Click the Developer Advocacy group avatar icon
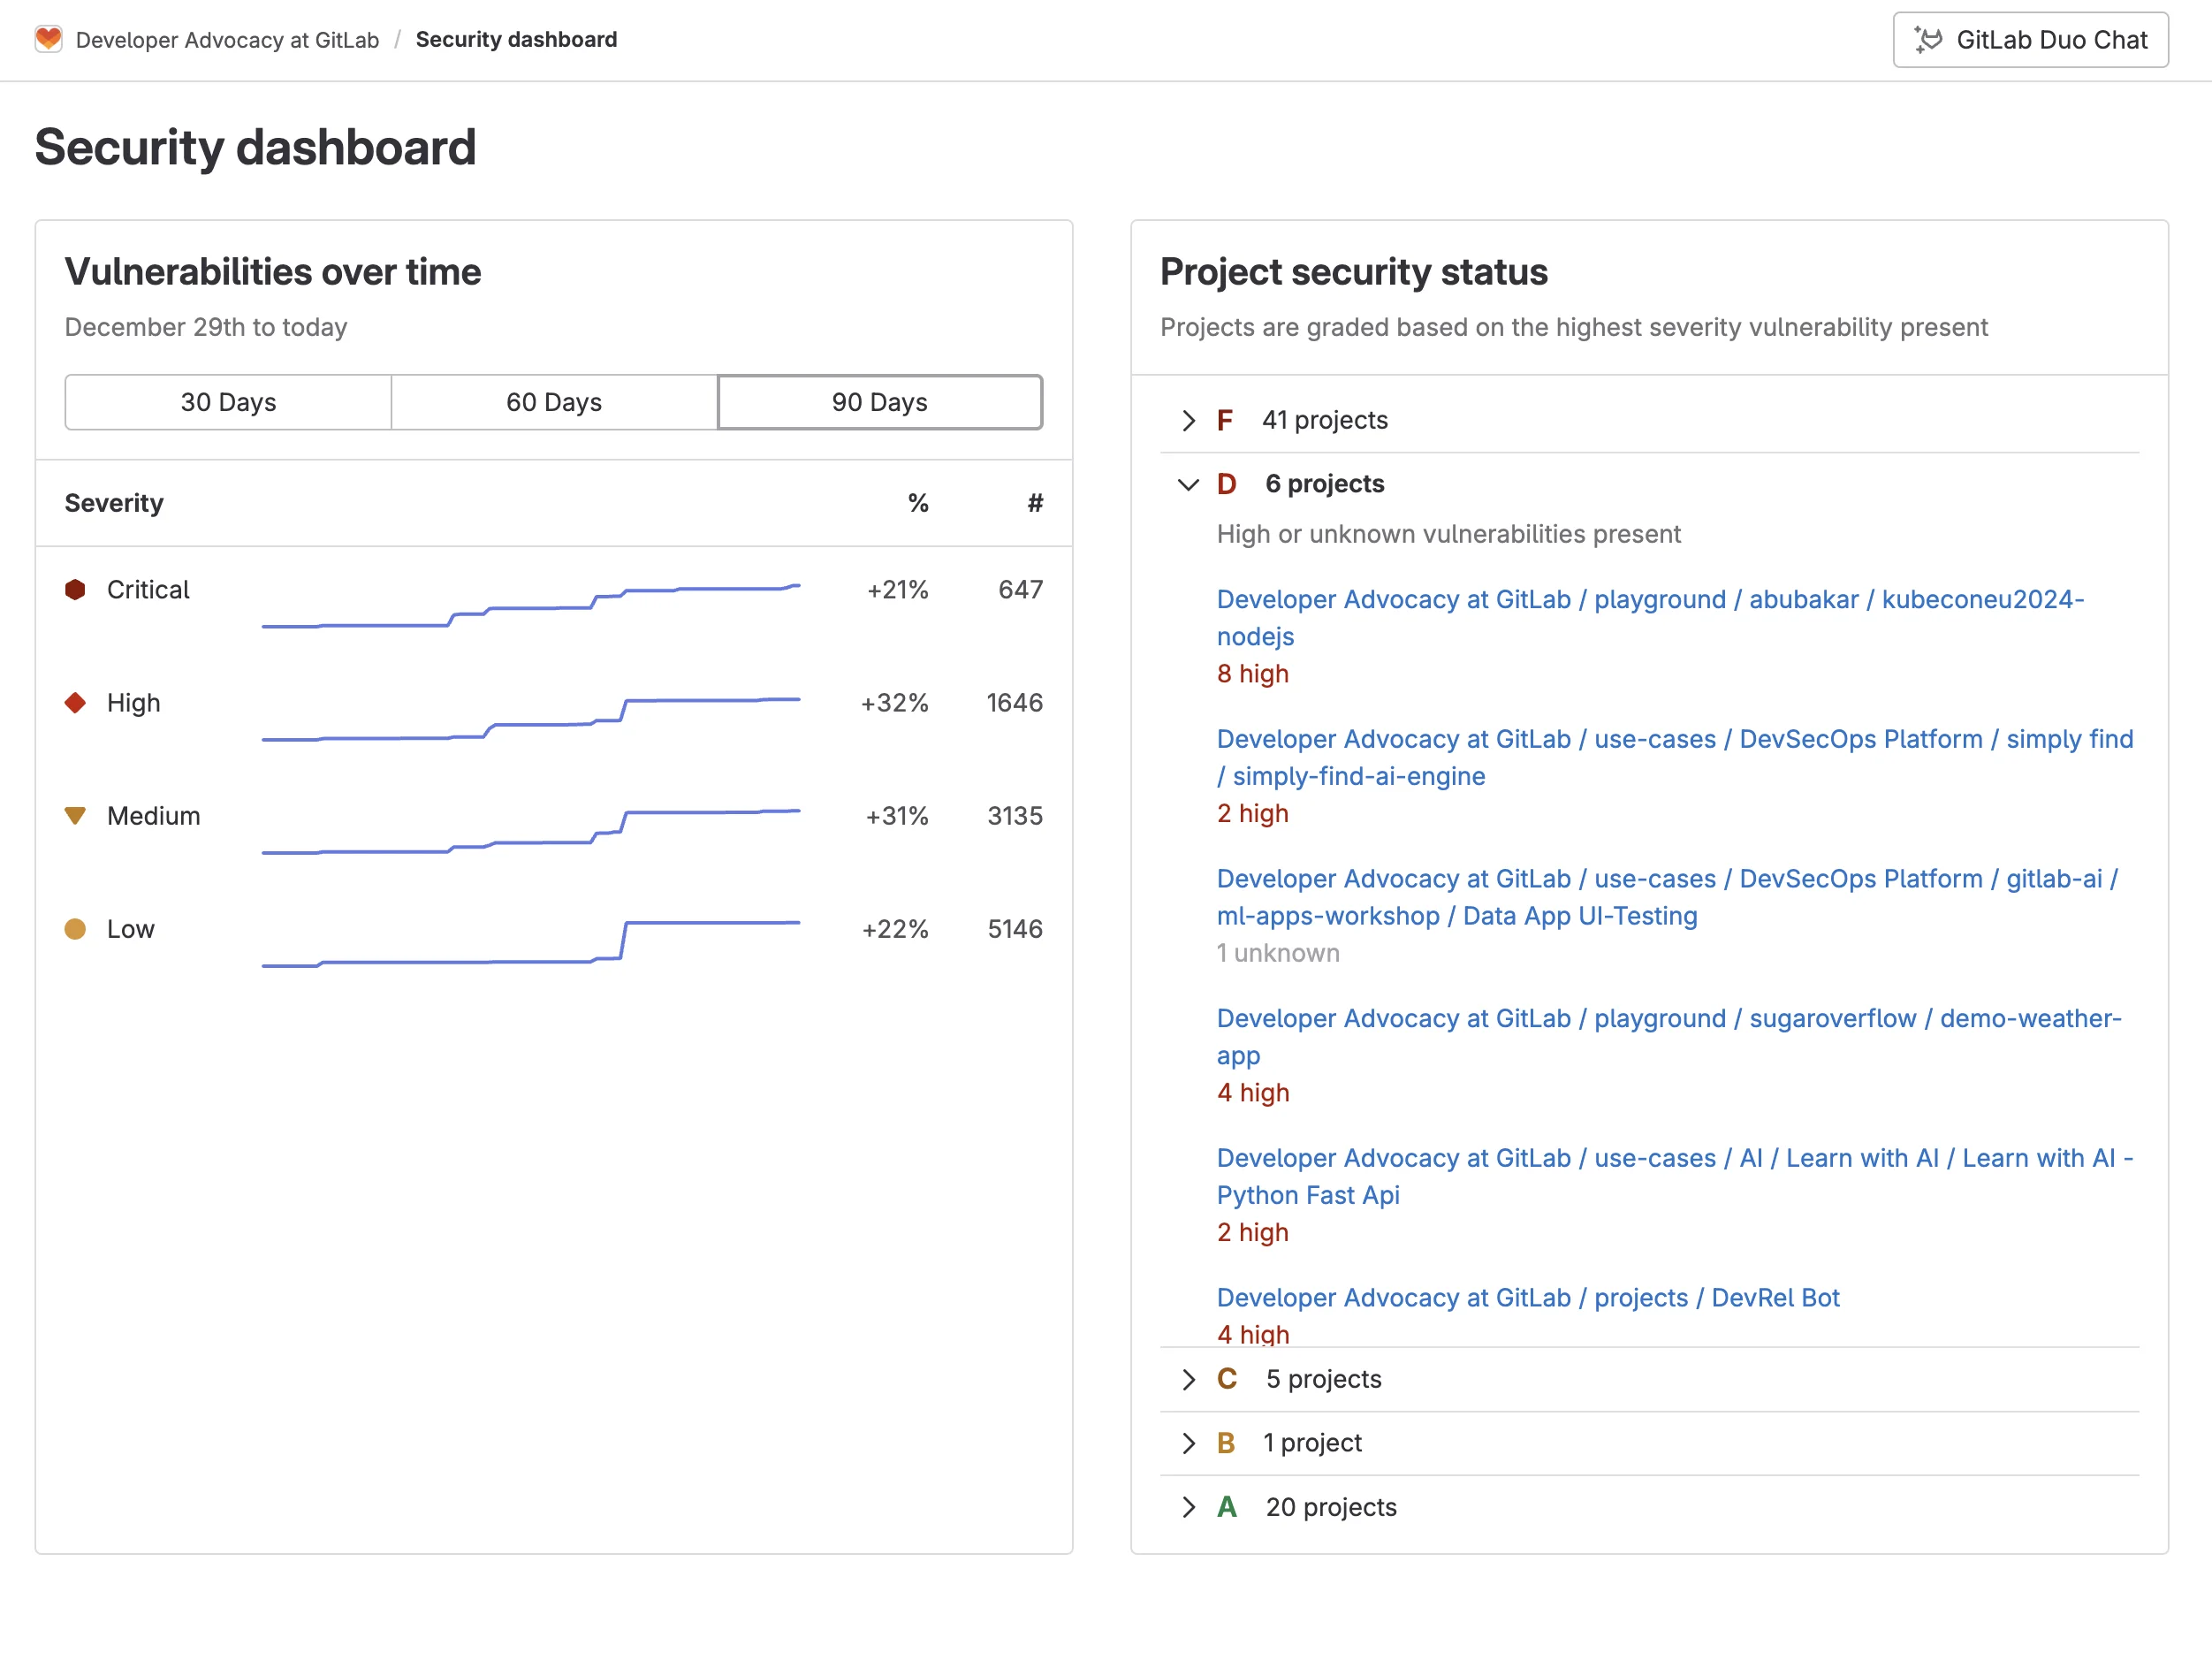 coord(48,39)
